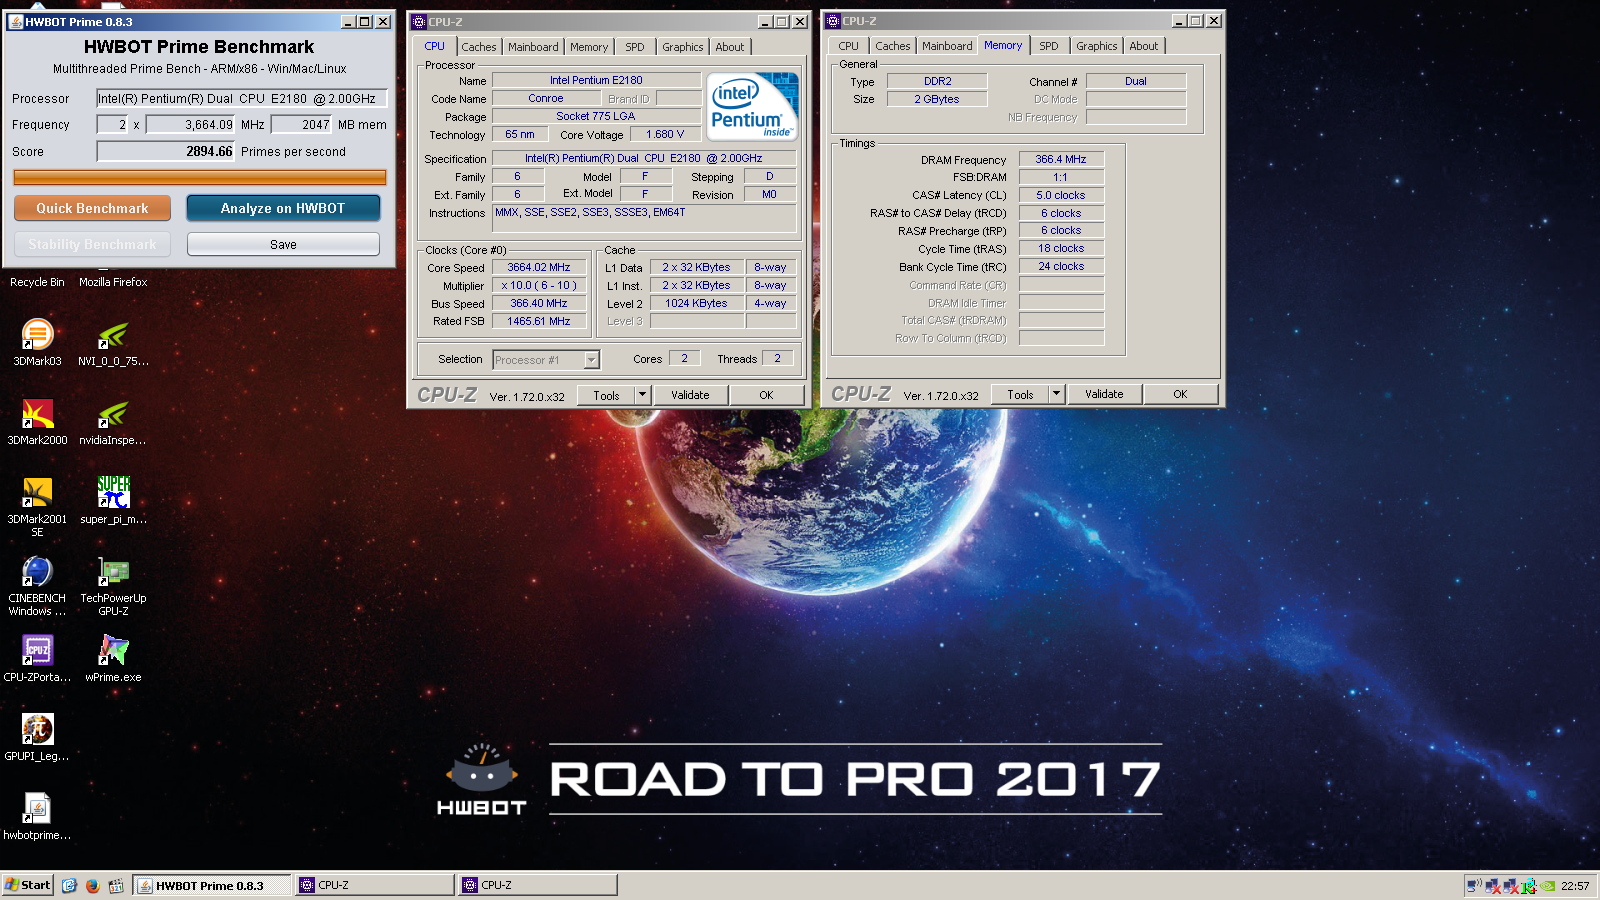
Task: Click the orange benchmark progress bar
Action: (x=199, y=177)
